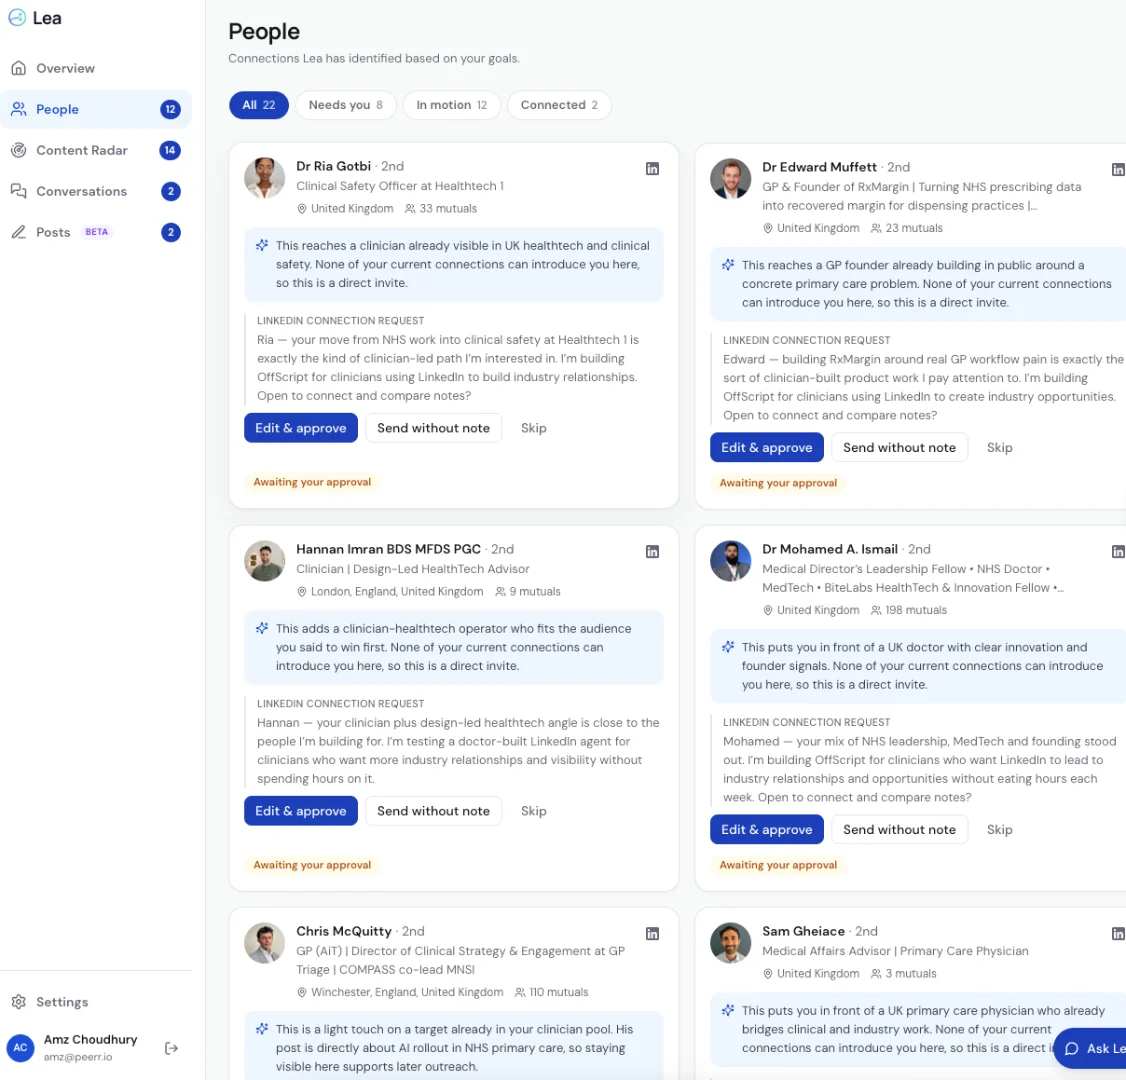
Task: Click the sparkle icon in Ria Gotbi's insight
Action: (262, 246)
